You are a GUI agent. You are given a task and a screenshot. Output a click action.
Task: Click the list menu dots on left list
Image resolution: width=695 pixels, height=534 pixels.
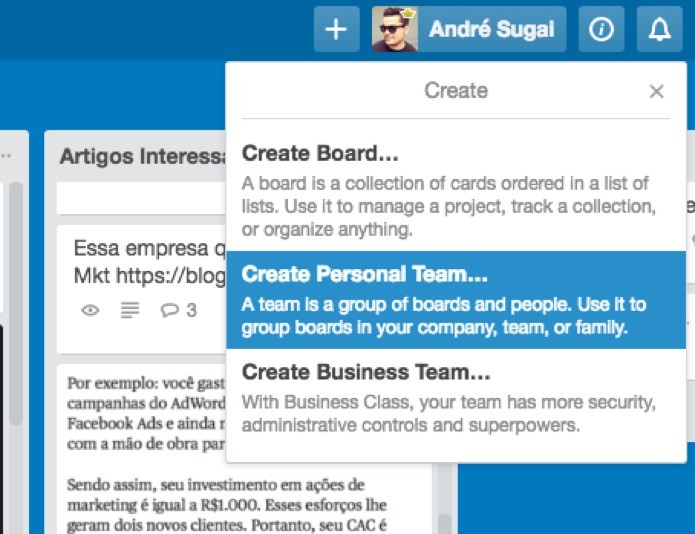[x=6, y=156]
